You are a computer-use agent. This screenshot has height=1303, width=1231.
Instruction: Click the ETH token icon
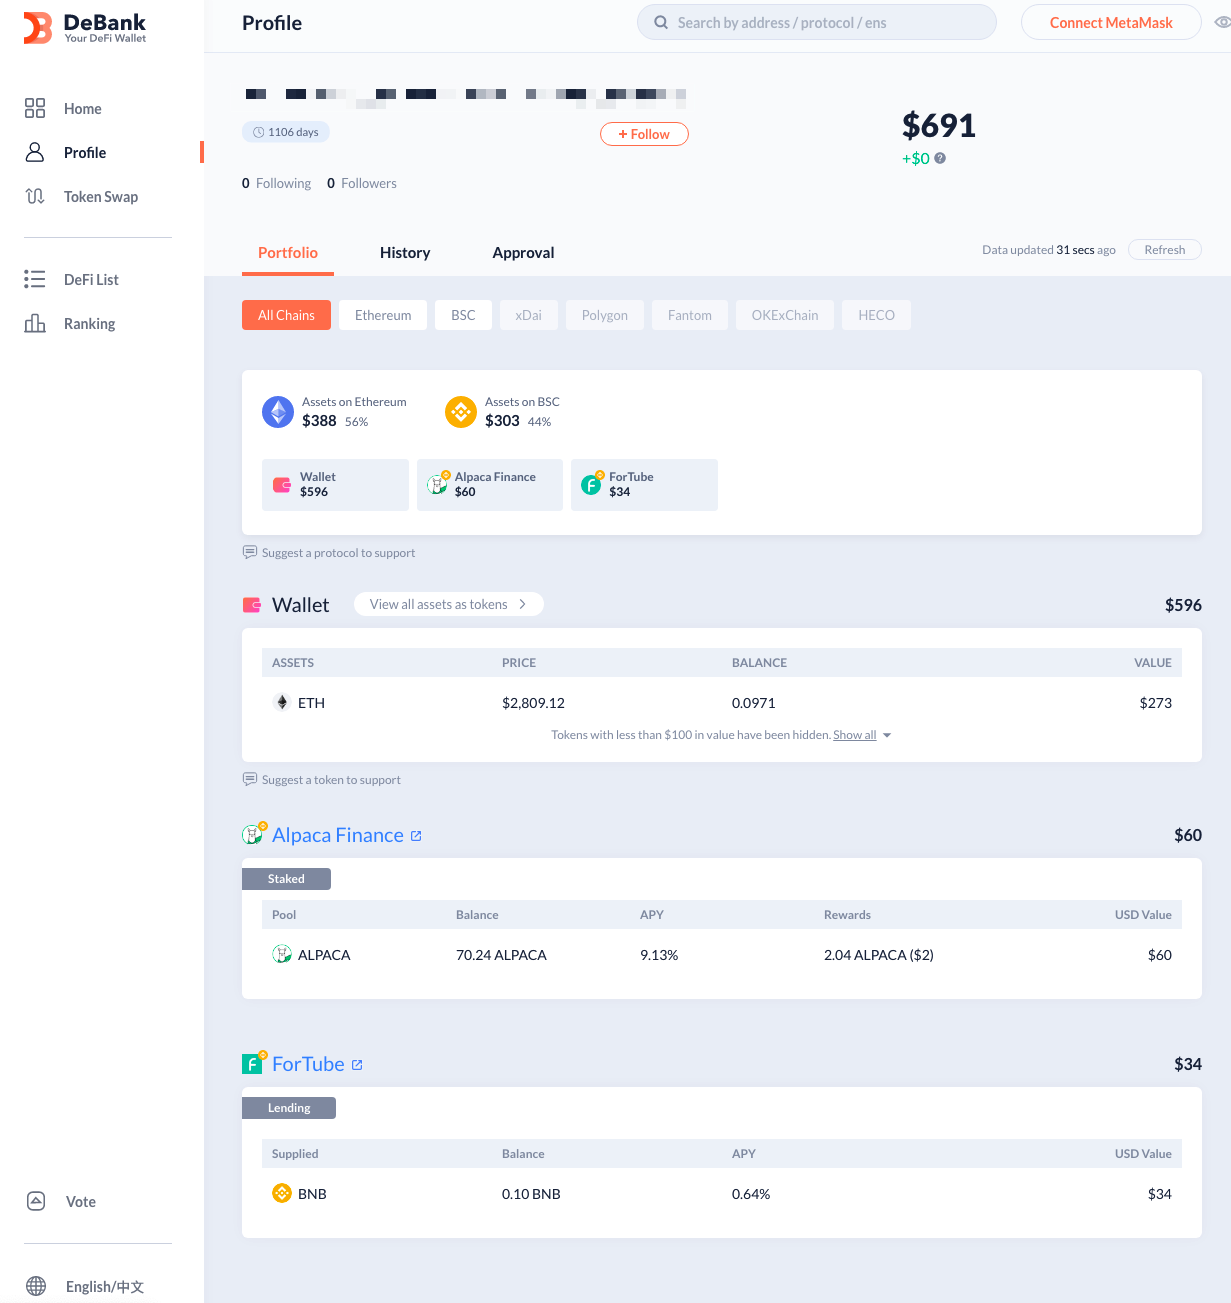[x=282, y=702]
